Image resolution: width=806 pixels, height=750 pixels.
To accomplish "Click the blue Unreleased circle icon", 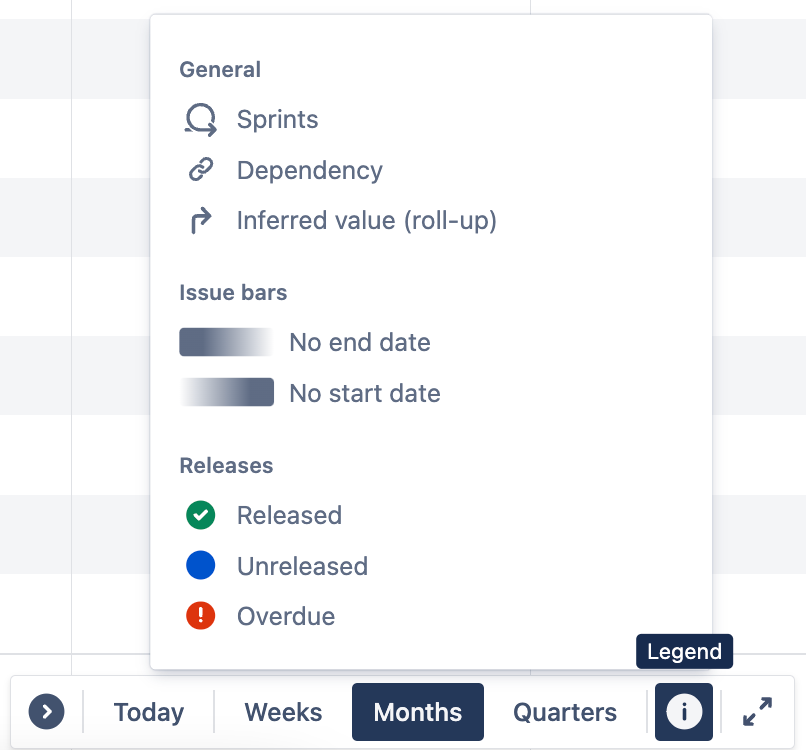I will pos(200,565).
